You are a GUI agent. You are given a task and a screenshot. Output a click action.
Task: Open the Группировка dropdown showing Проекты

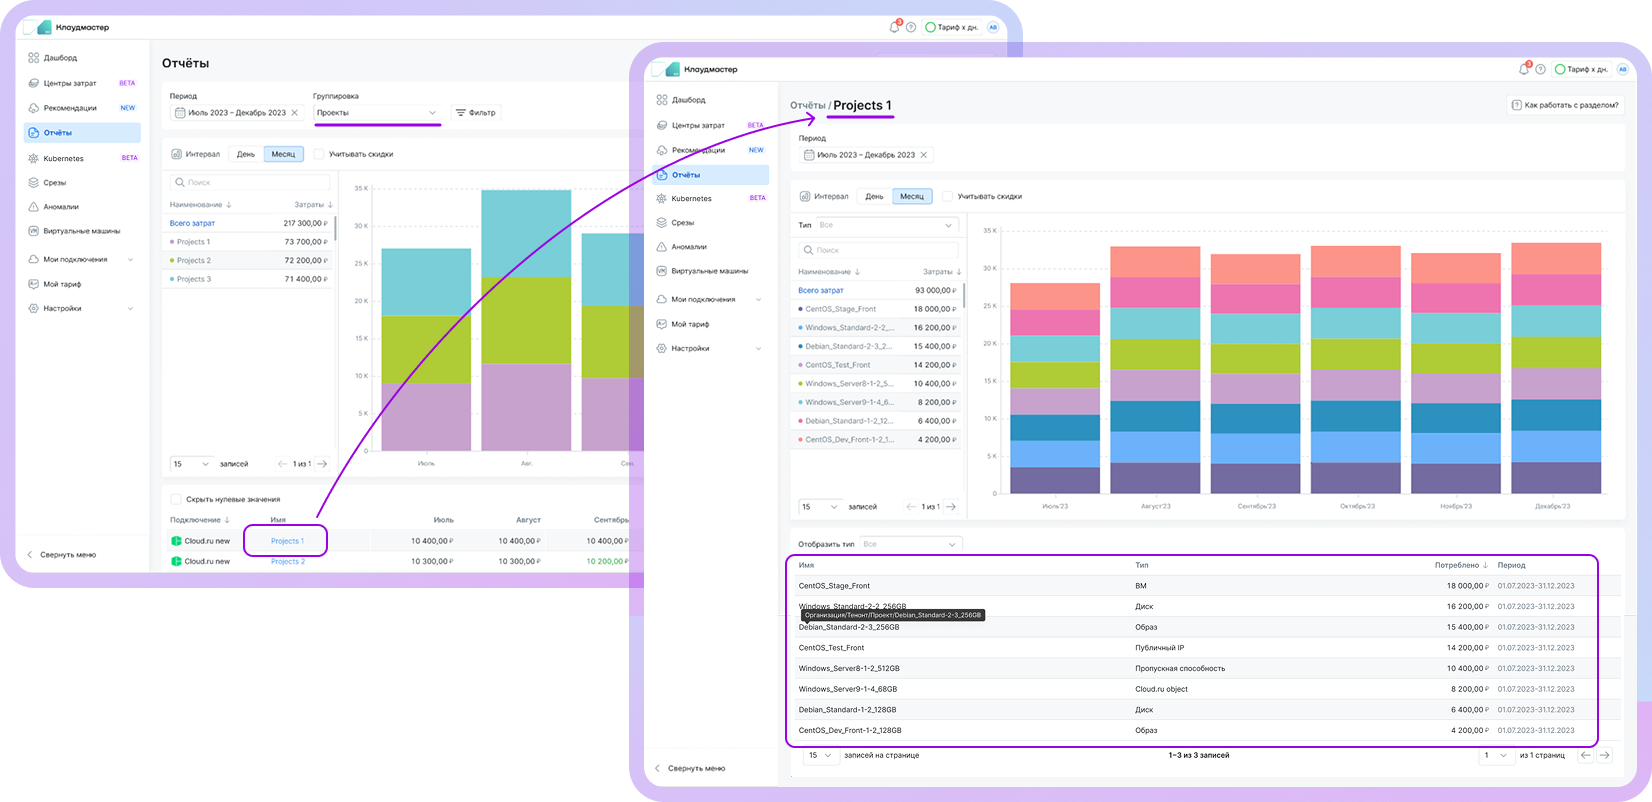point(376,113)
